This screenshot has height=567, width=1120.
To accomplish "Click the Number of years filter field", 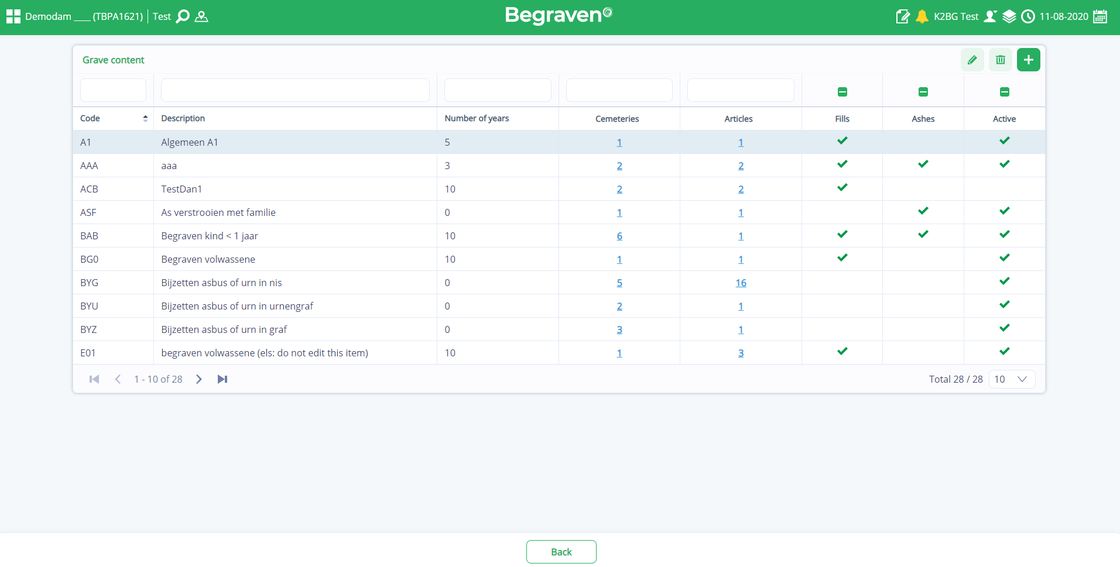I will coord(498,90).
